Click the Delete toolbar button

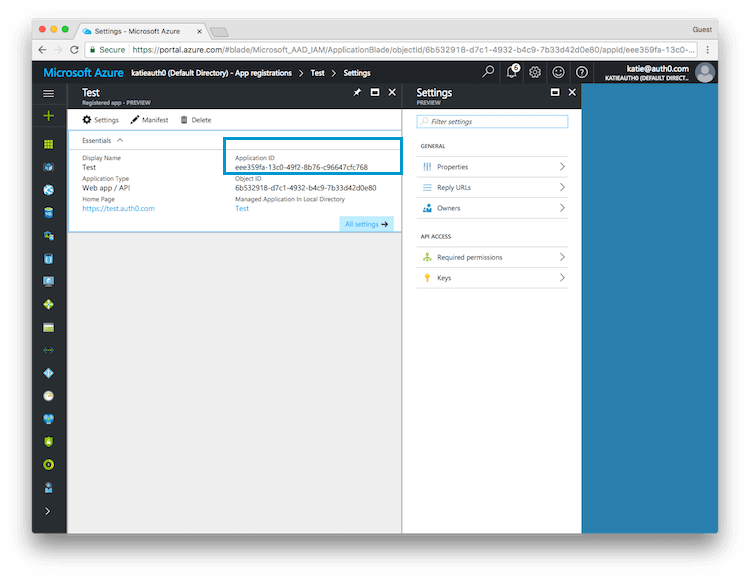tap(196, 120)
